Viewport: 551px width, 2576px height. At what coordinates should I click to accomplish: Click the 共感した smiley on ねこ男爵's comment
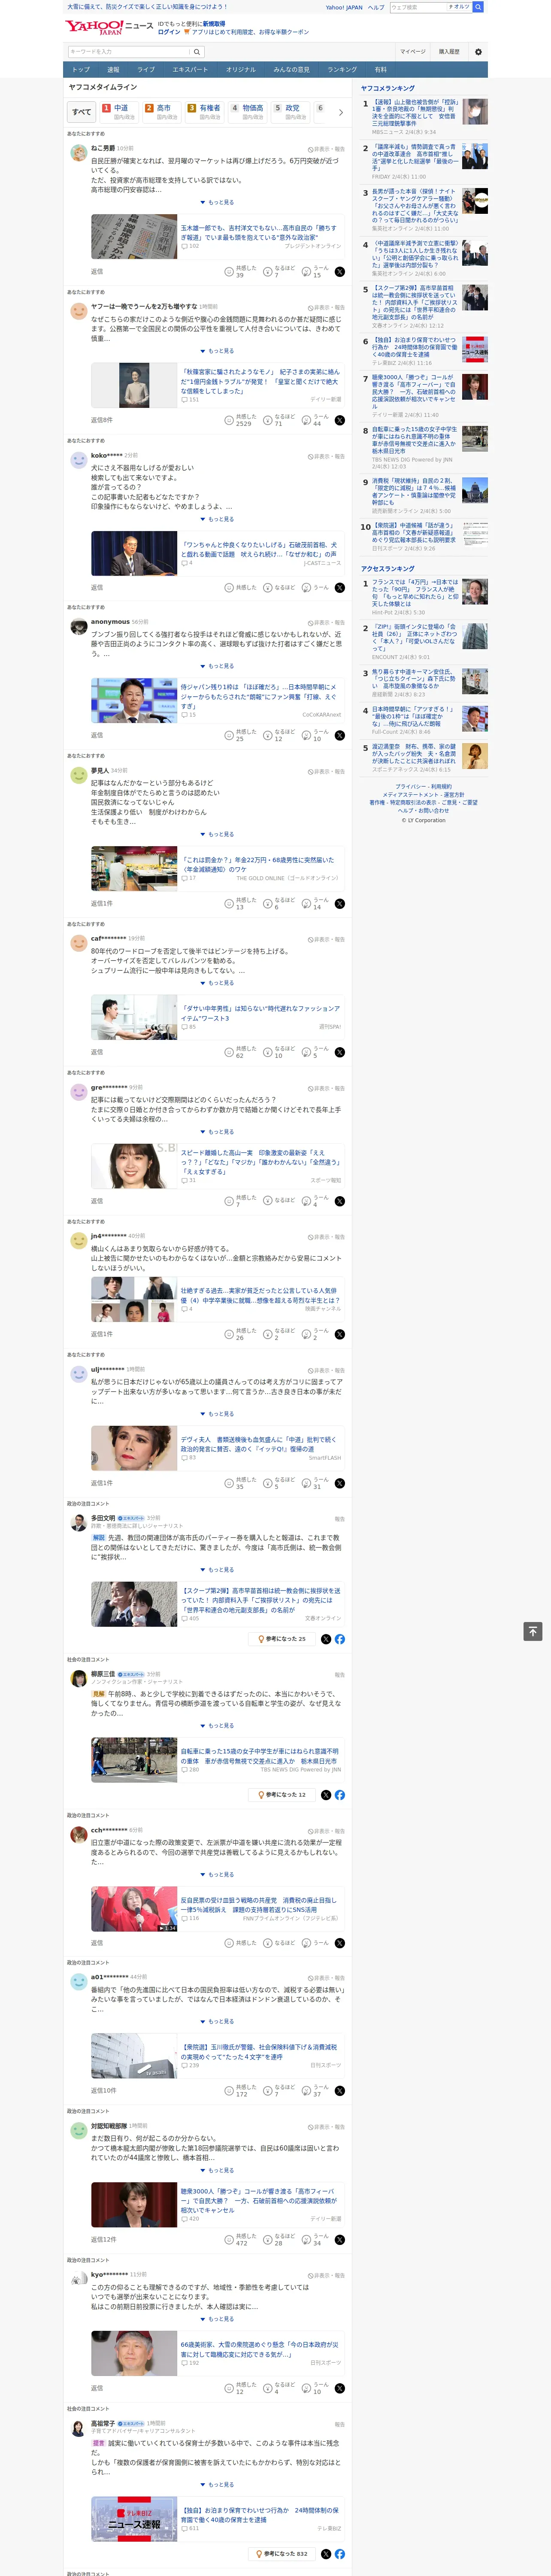[x=229, y=272]
